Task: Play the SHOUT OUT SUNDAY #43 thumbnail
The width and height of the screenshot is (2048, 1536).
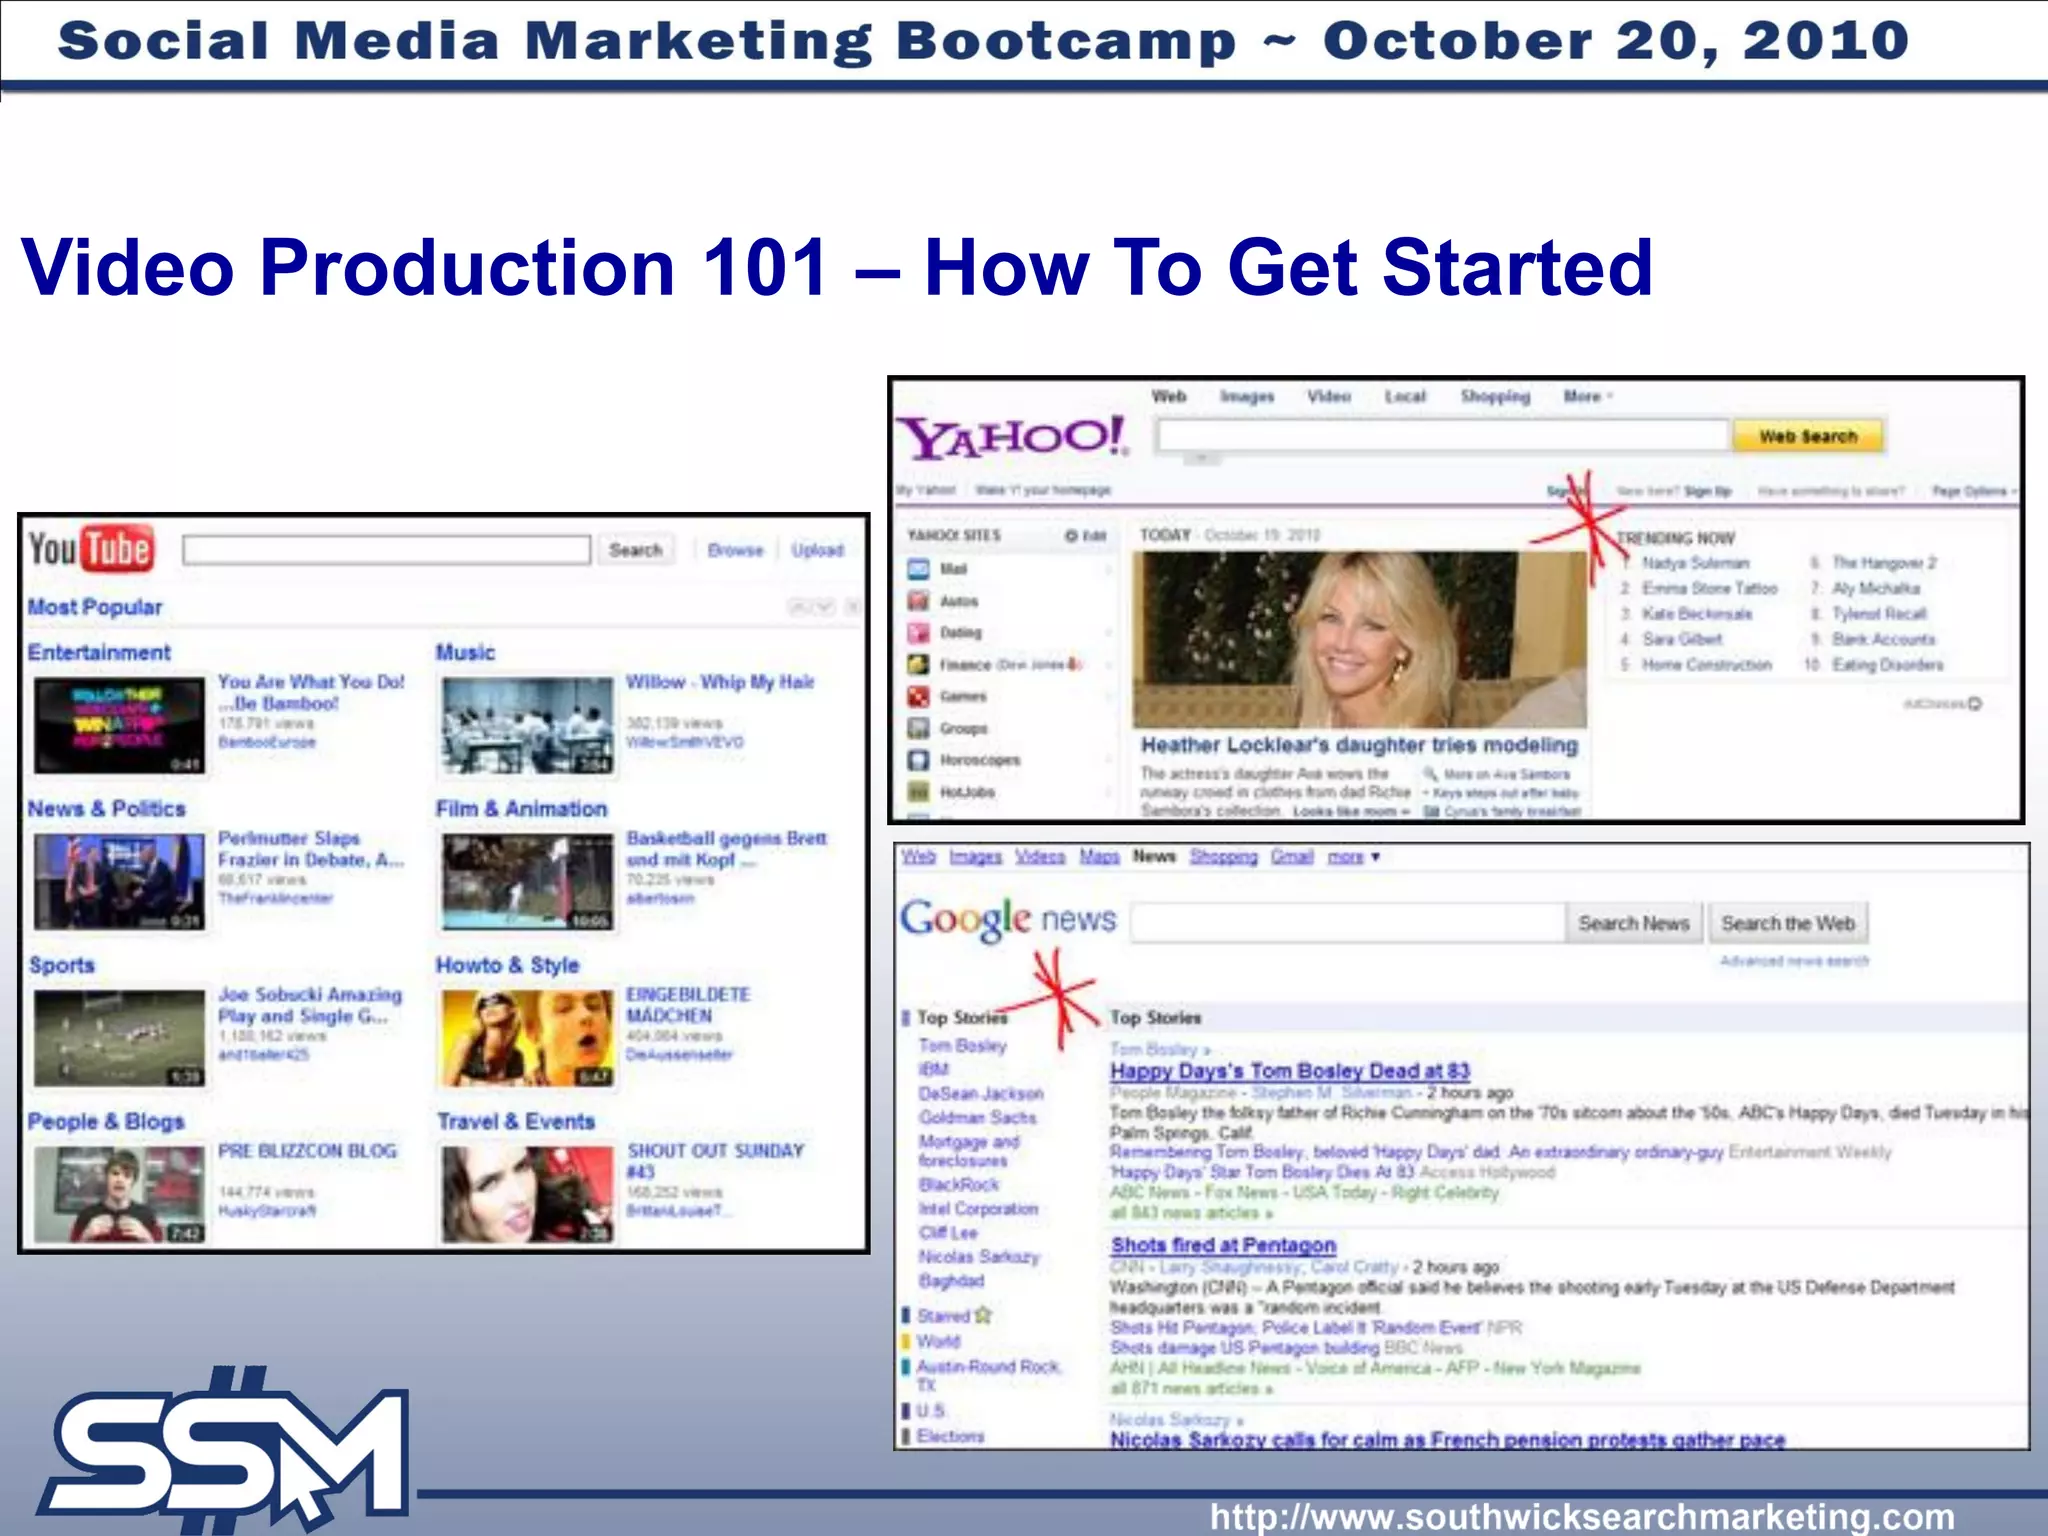Action: coord(528,1194)
